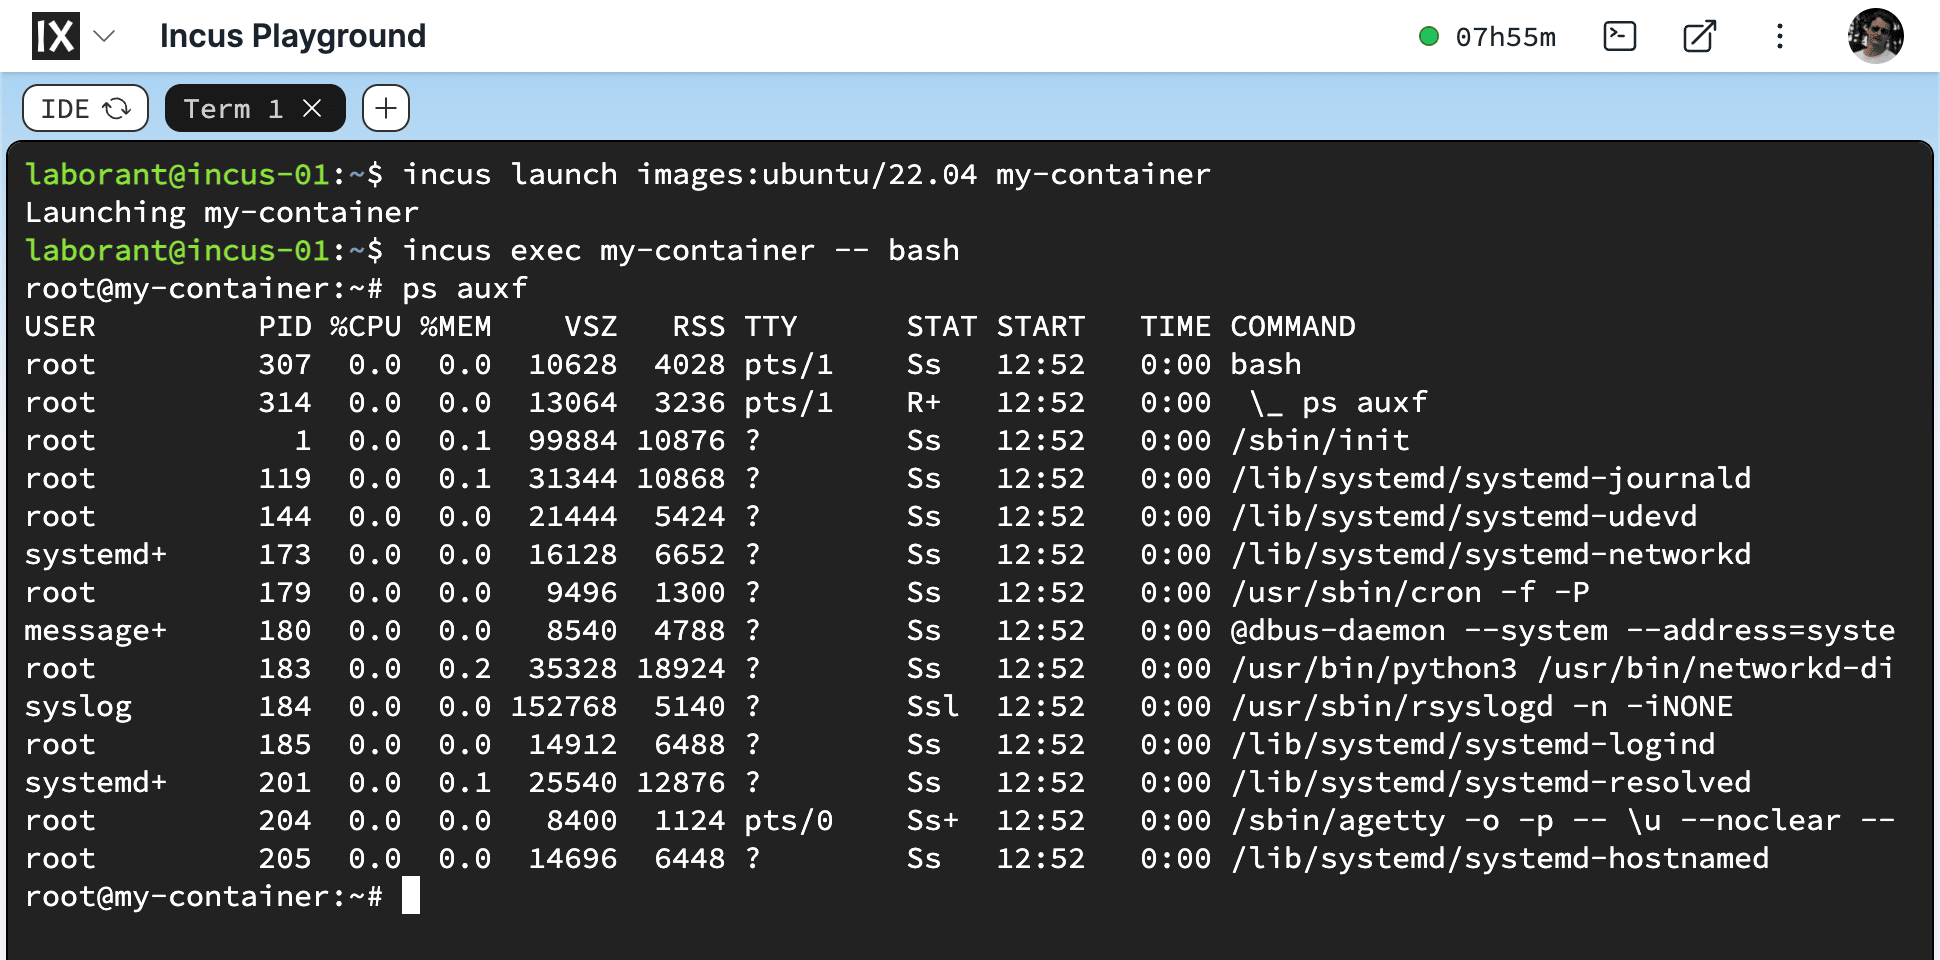Click the VSZ value 152768
This screenshot has width=1940, height=960.
tap(564, 706)
